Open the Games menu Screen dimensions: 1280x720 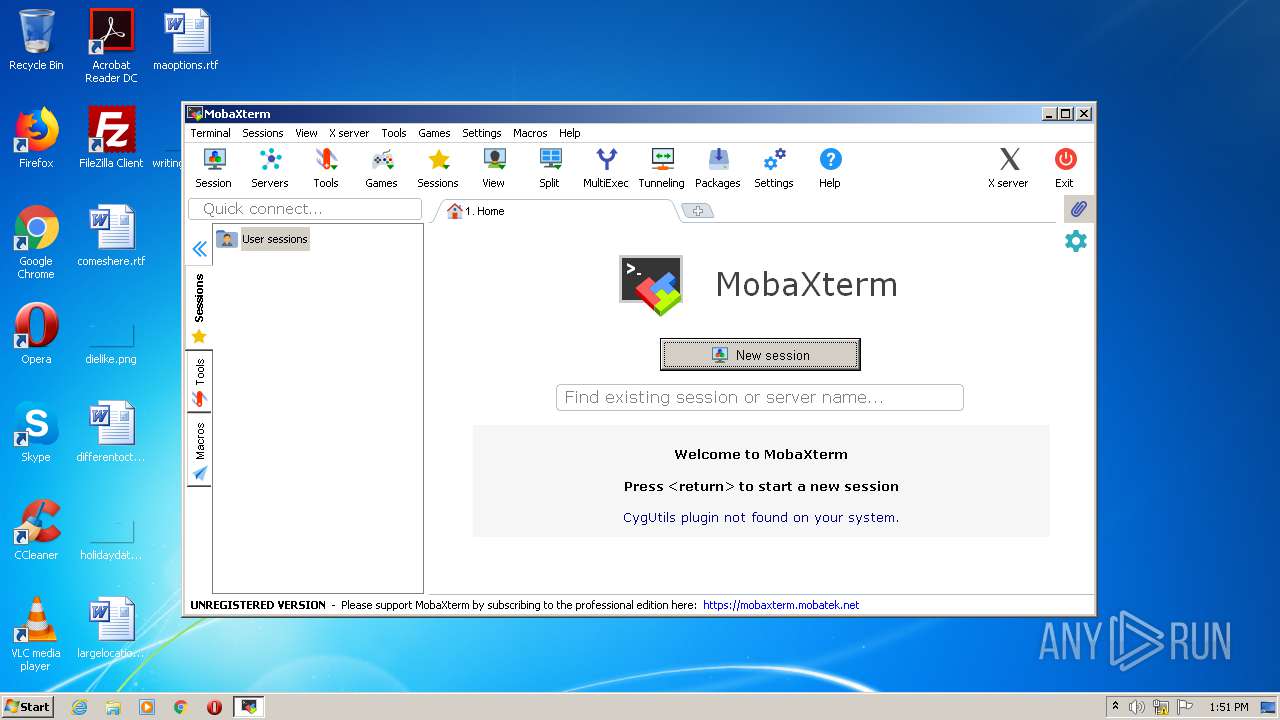pyautogui.click(x=434, y=133)
